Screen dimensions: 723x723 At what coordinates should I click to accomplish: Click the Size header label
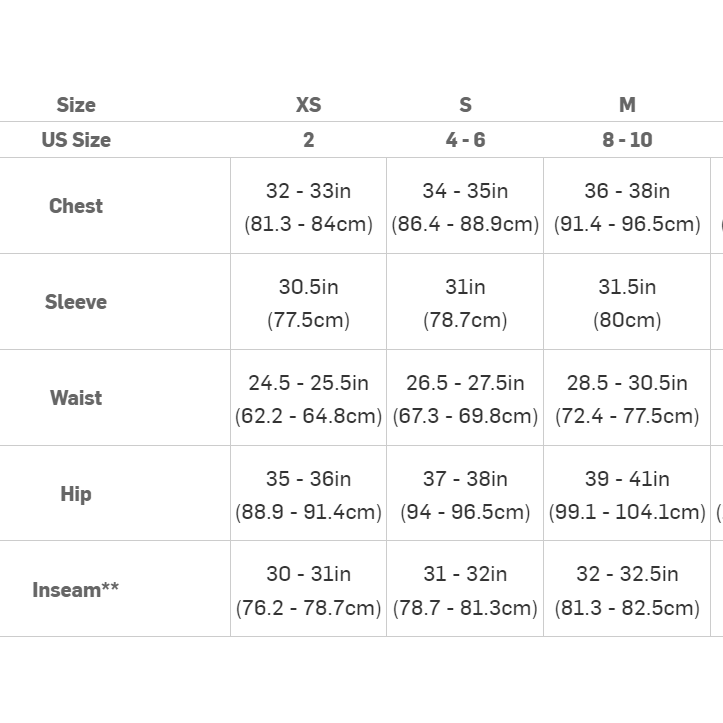click(76, 105)
